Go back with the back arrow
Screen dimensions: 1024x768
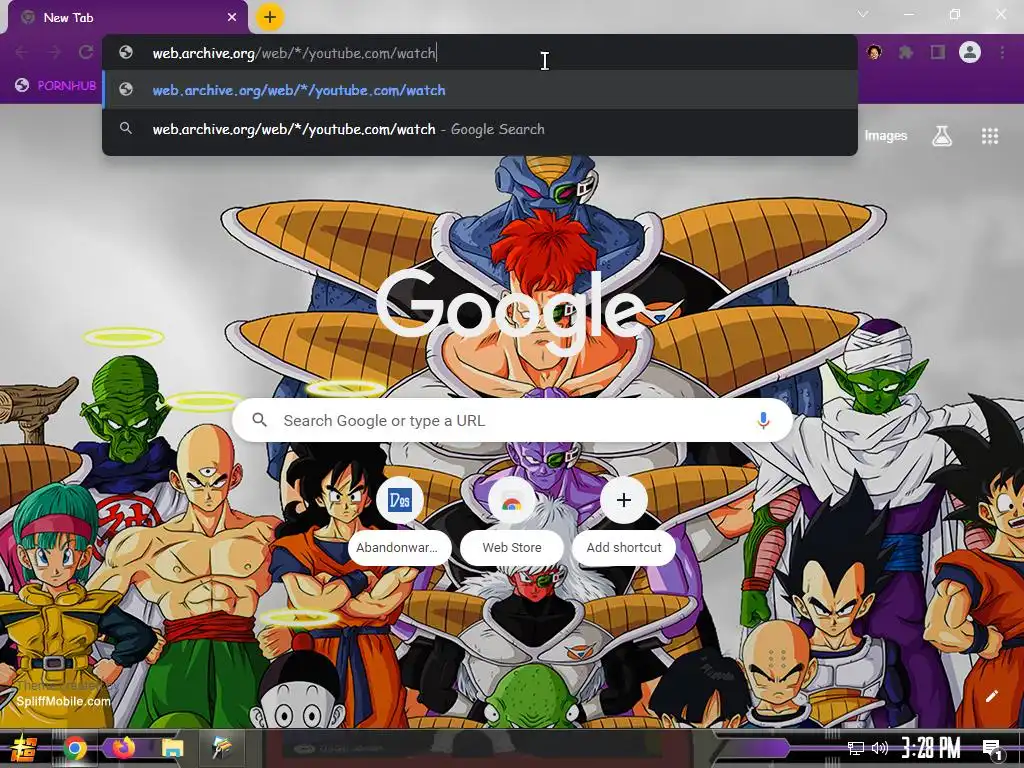pyautogui.click(x=22, y=52)
